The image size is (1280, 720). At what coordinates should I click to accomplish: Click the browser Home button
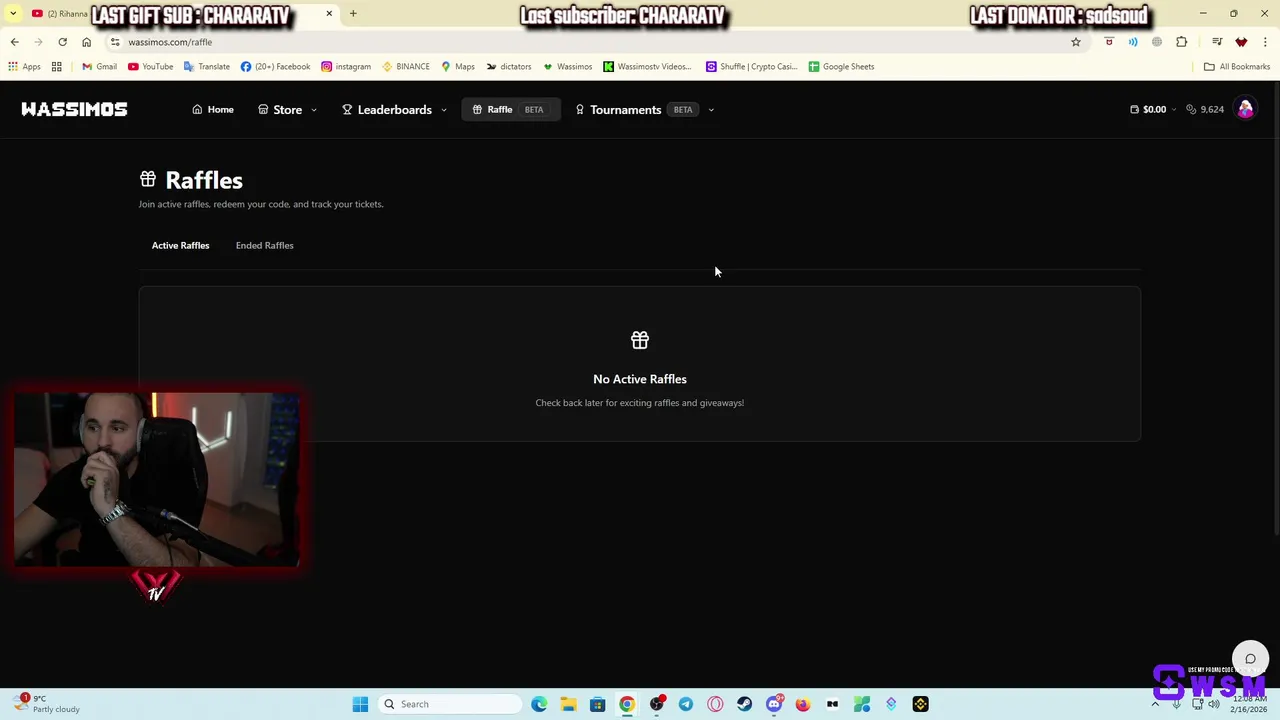(x=86, y=42)
